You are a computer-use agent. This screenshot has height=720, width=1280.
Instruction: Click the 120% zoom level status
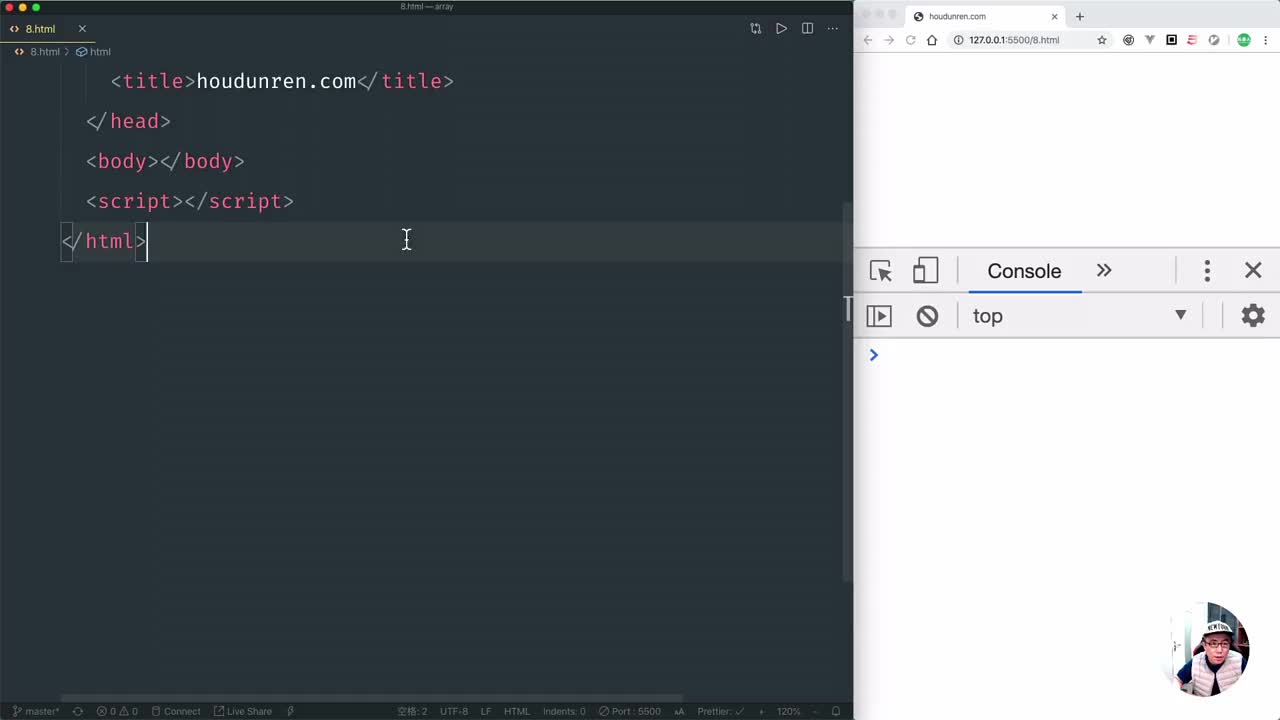[x=789, y=711]
